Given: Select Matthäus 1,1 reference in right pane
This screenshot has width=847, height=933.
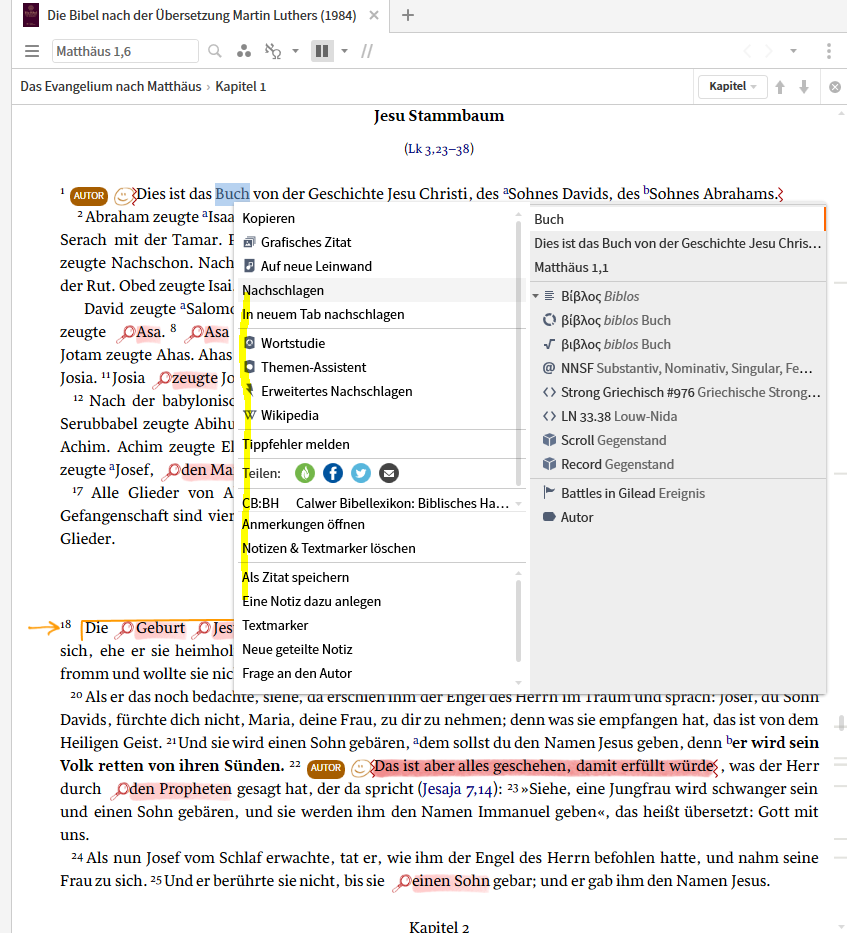Looking at the screenshot, I should (x=571, y=267).
